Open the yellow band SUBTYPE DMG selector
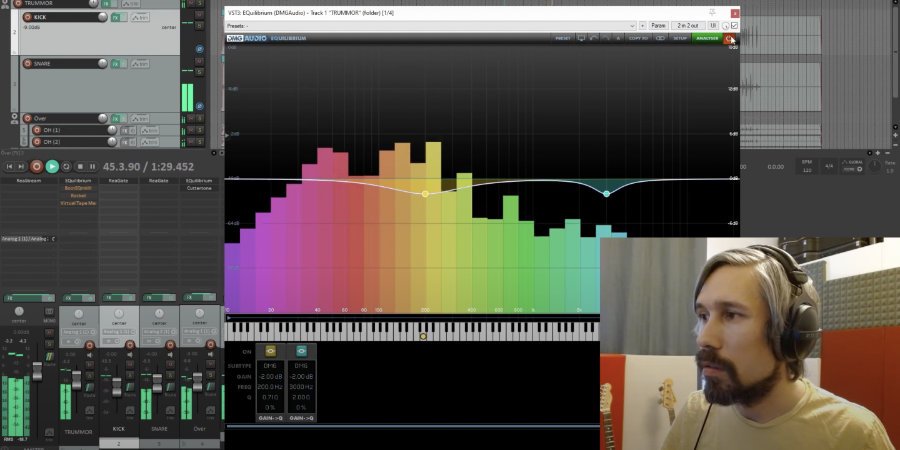The image size is (900, 450). click(271, 366)
